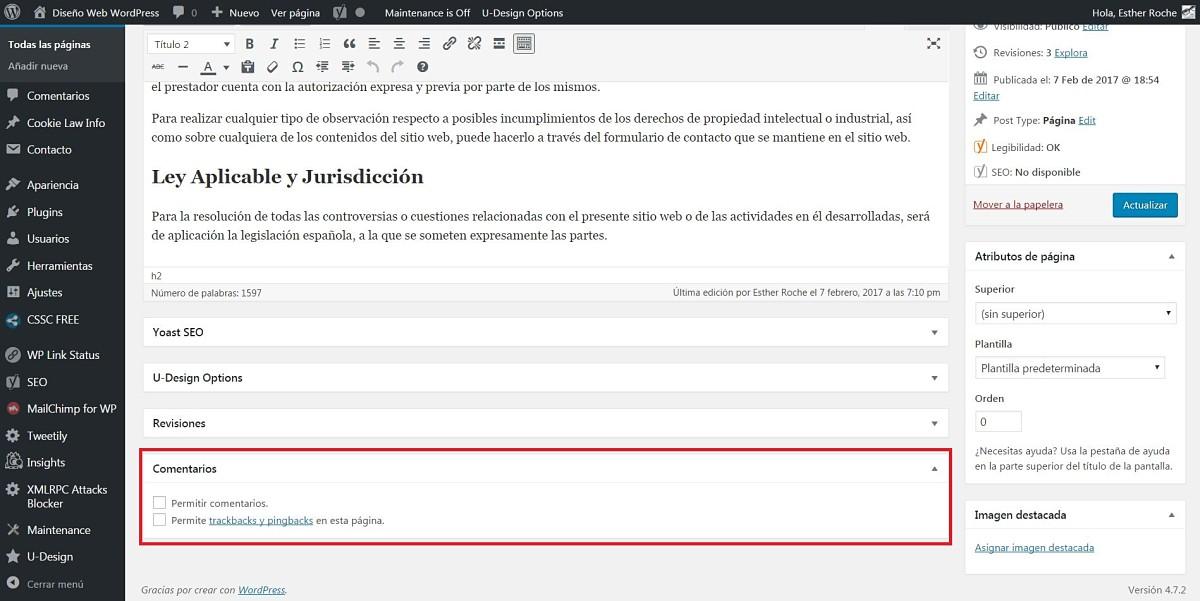Open the Plantilla template dropdown

1069,368
